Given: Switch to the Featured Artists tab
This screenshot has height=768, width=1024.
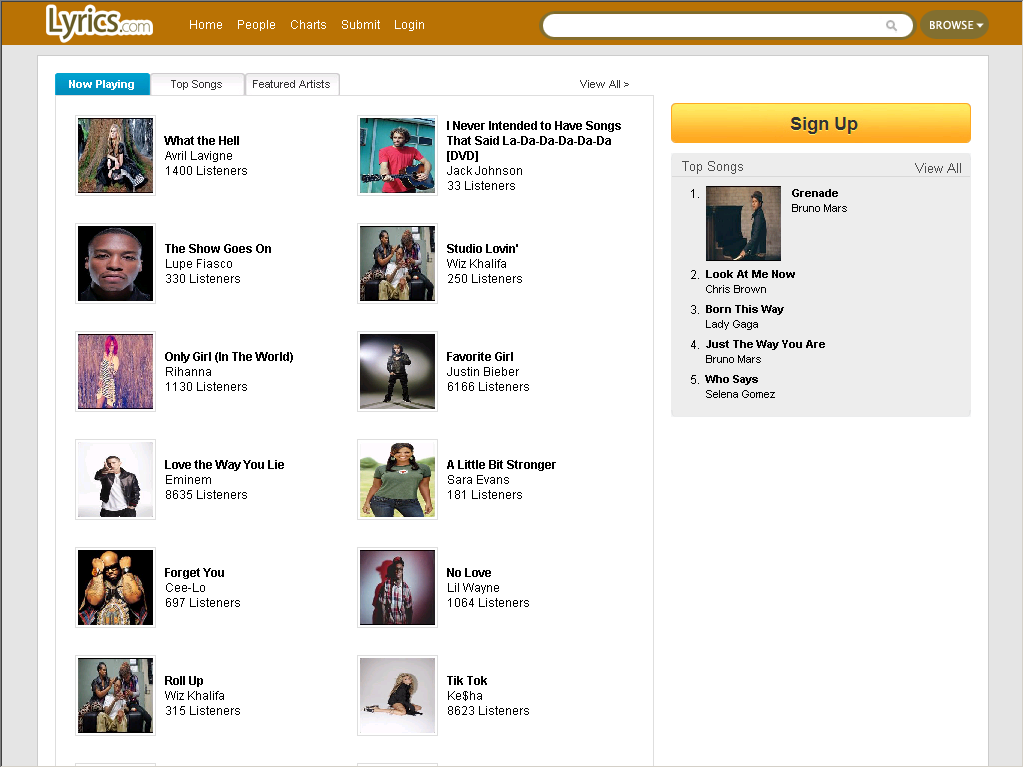Looking at the screenshot, I should 291,84.
